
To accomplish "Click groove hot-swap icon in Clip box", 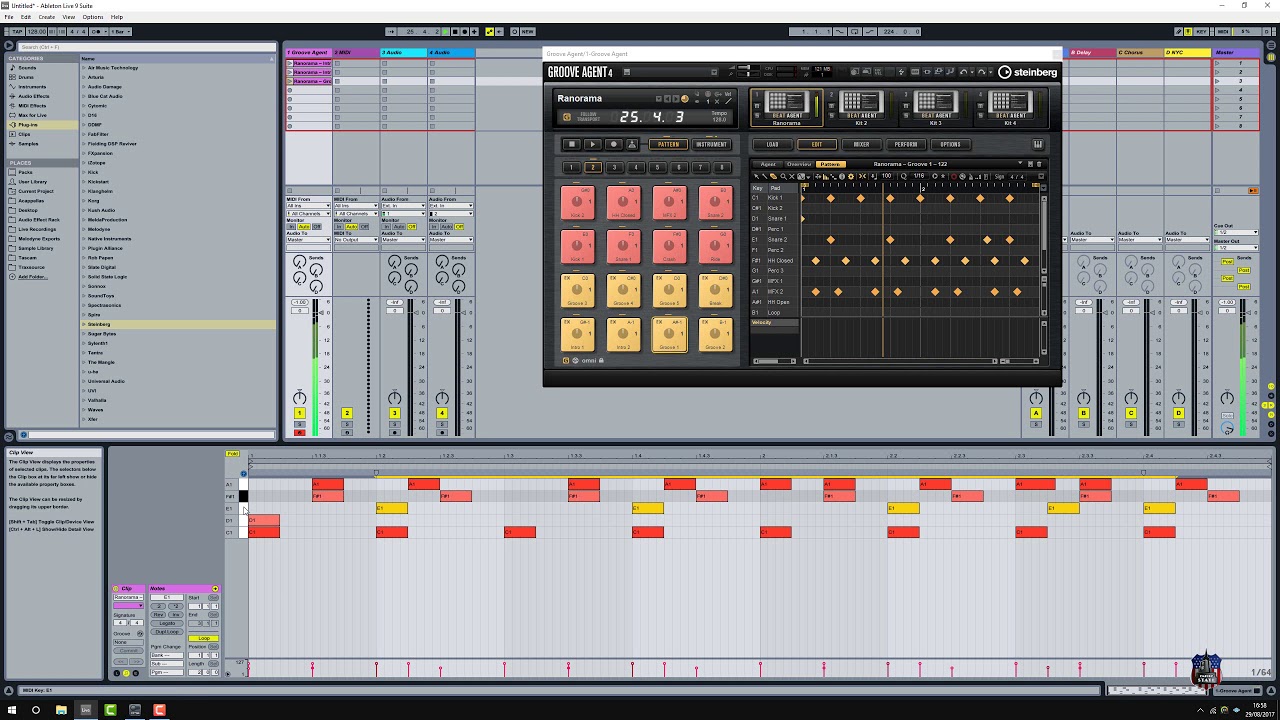I will pyautogui.click(x=140, y=634).
